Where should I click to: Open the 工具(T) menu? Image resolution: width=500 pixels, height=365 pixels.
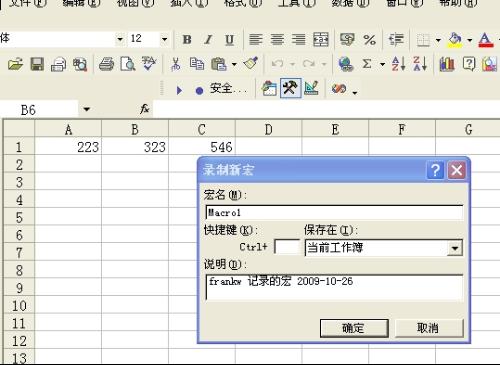click(x=297, y=3)
